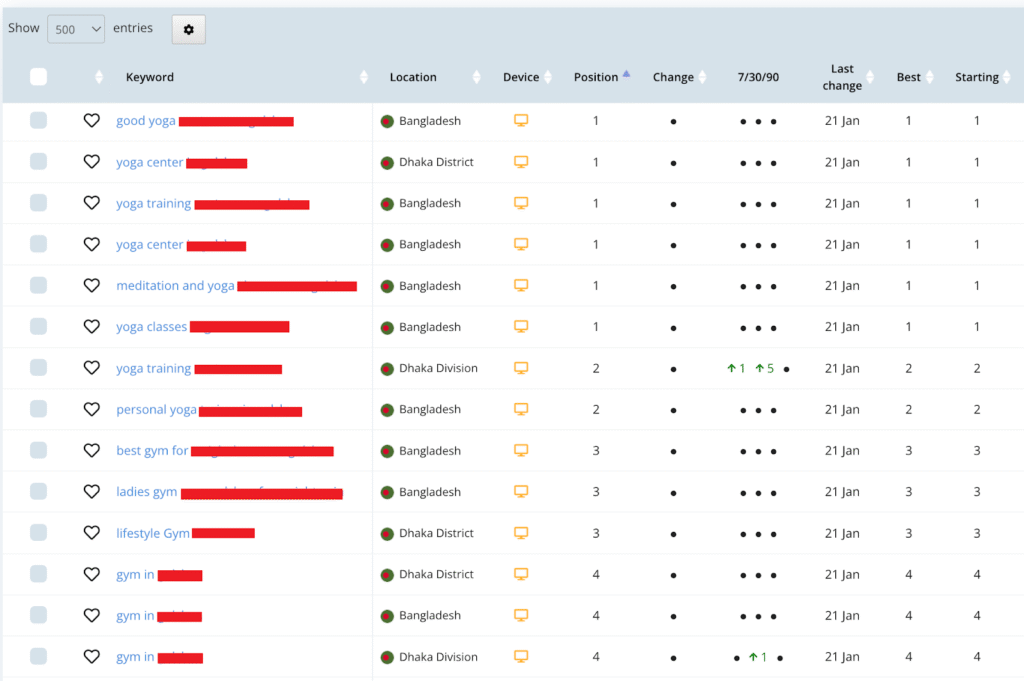Image resolution: width=1024 pixels, height=681 pixels.
Task: Favorite the "lifestyle Gym" keyword
Action: (91, 533)
